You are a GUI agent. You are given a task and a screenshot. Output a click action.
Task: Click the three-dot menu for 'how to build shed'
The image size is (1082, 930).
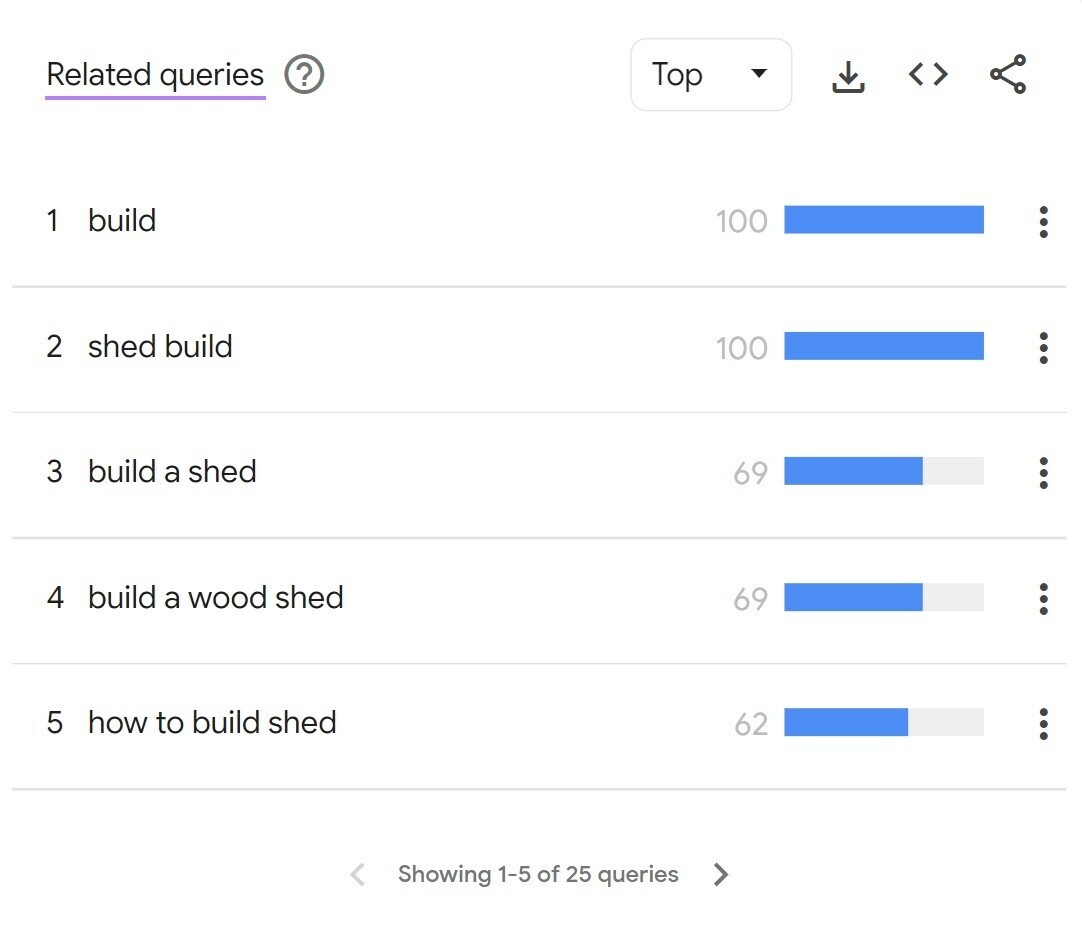1043,723
